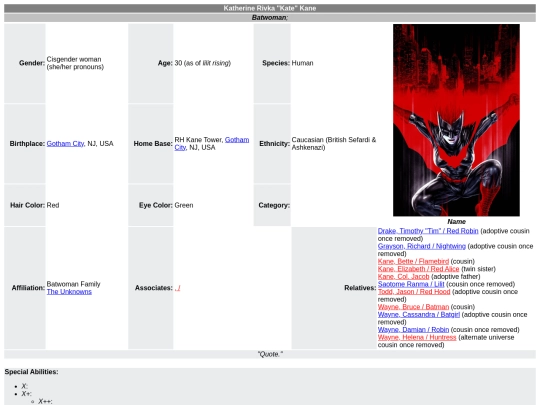The width and height of the screenshot is (540, 405).
Task: Click the red link in the Associates cell
Action: pos(177,288)
